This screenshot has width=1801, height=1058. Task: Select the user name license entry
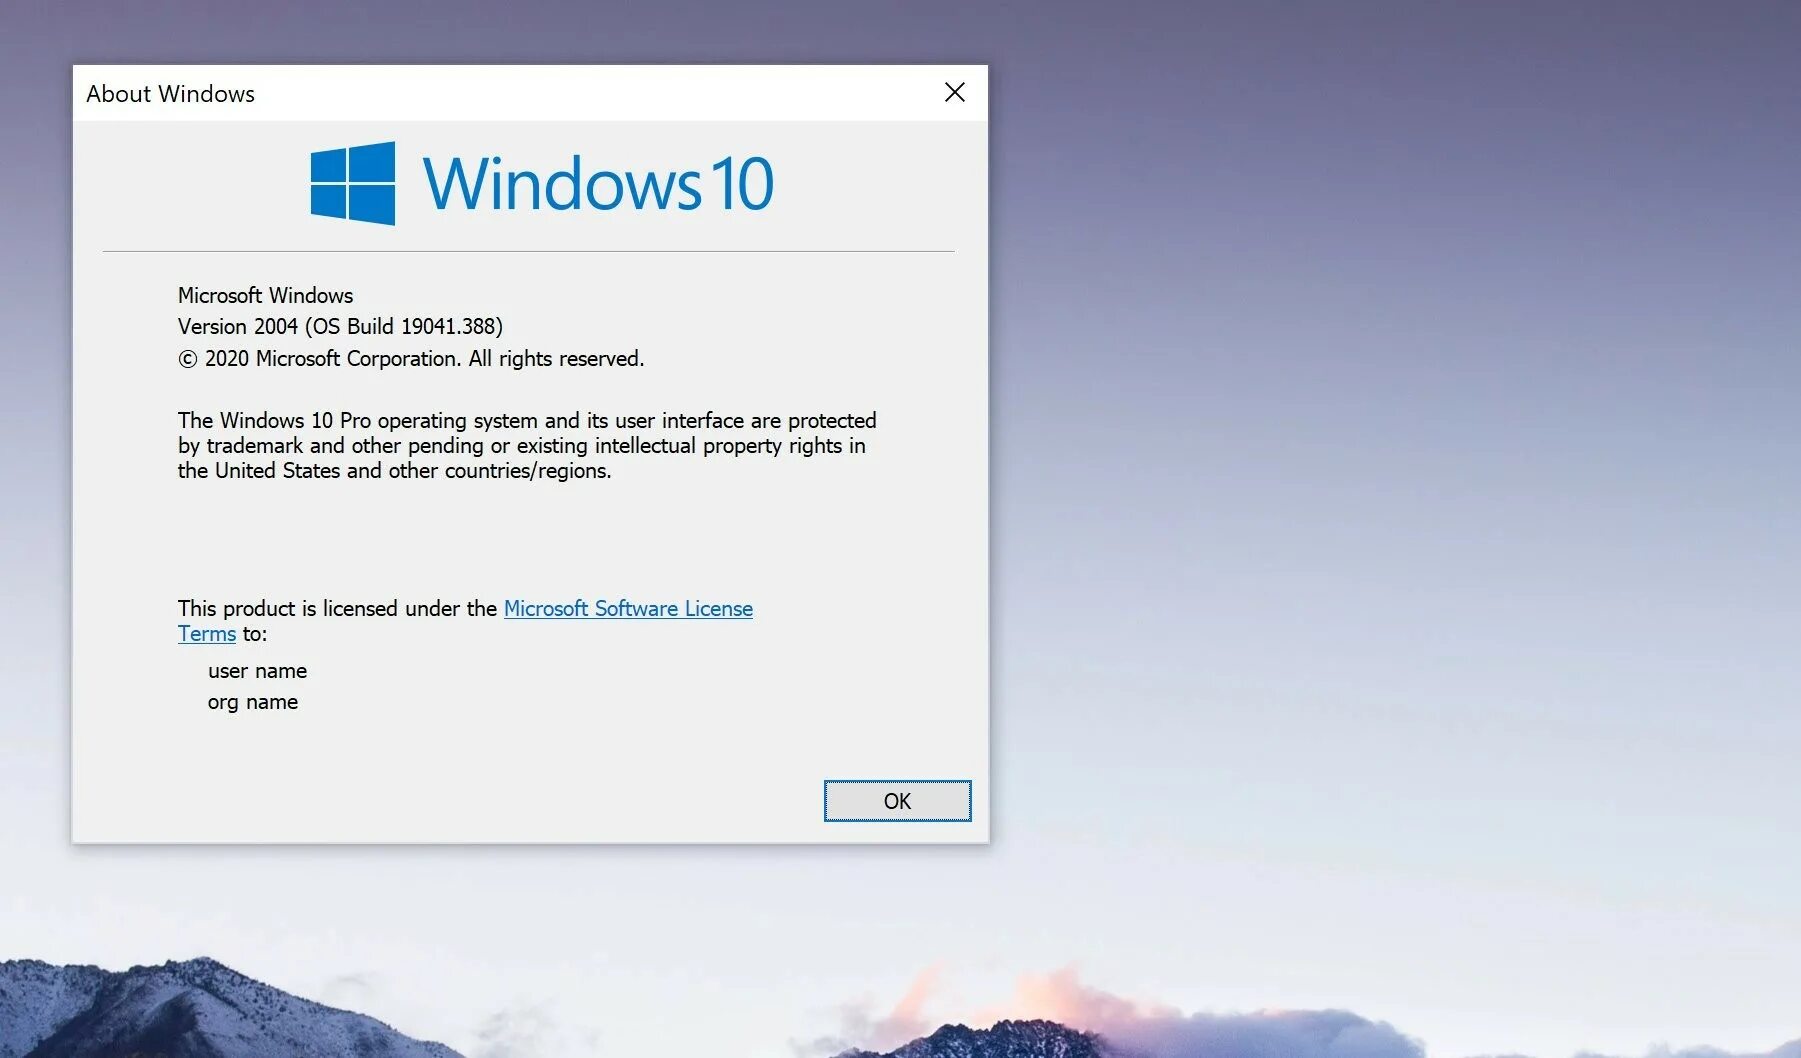[x=256, y=671]
